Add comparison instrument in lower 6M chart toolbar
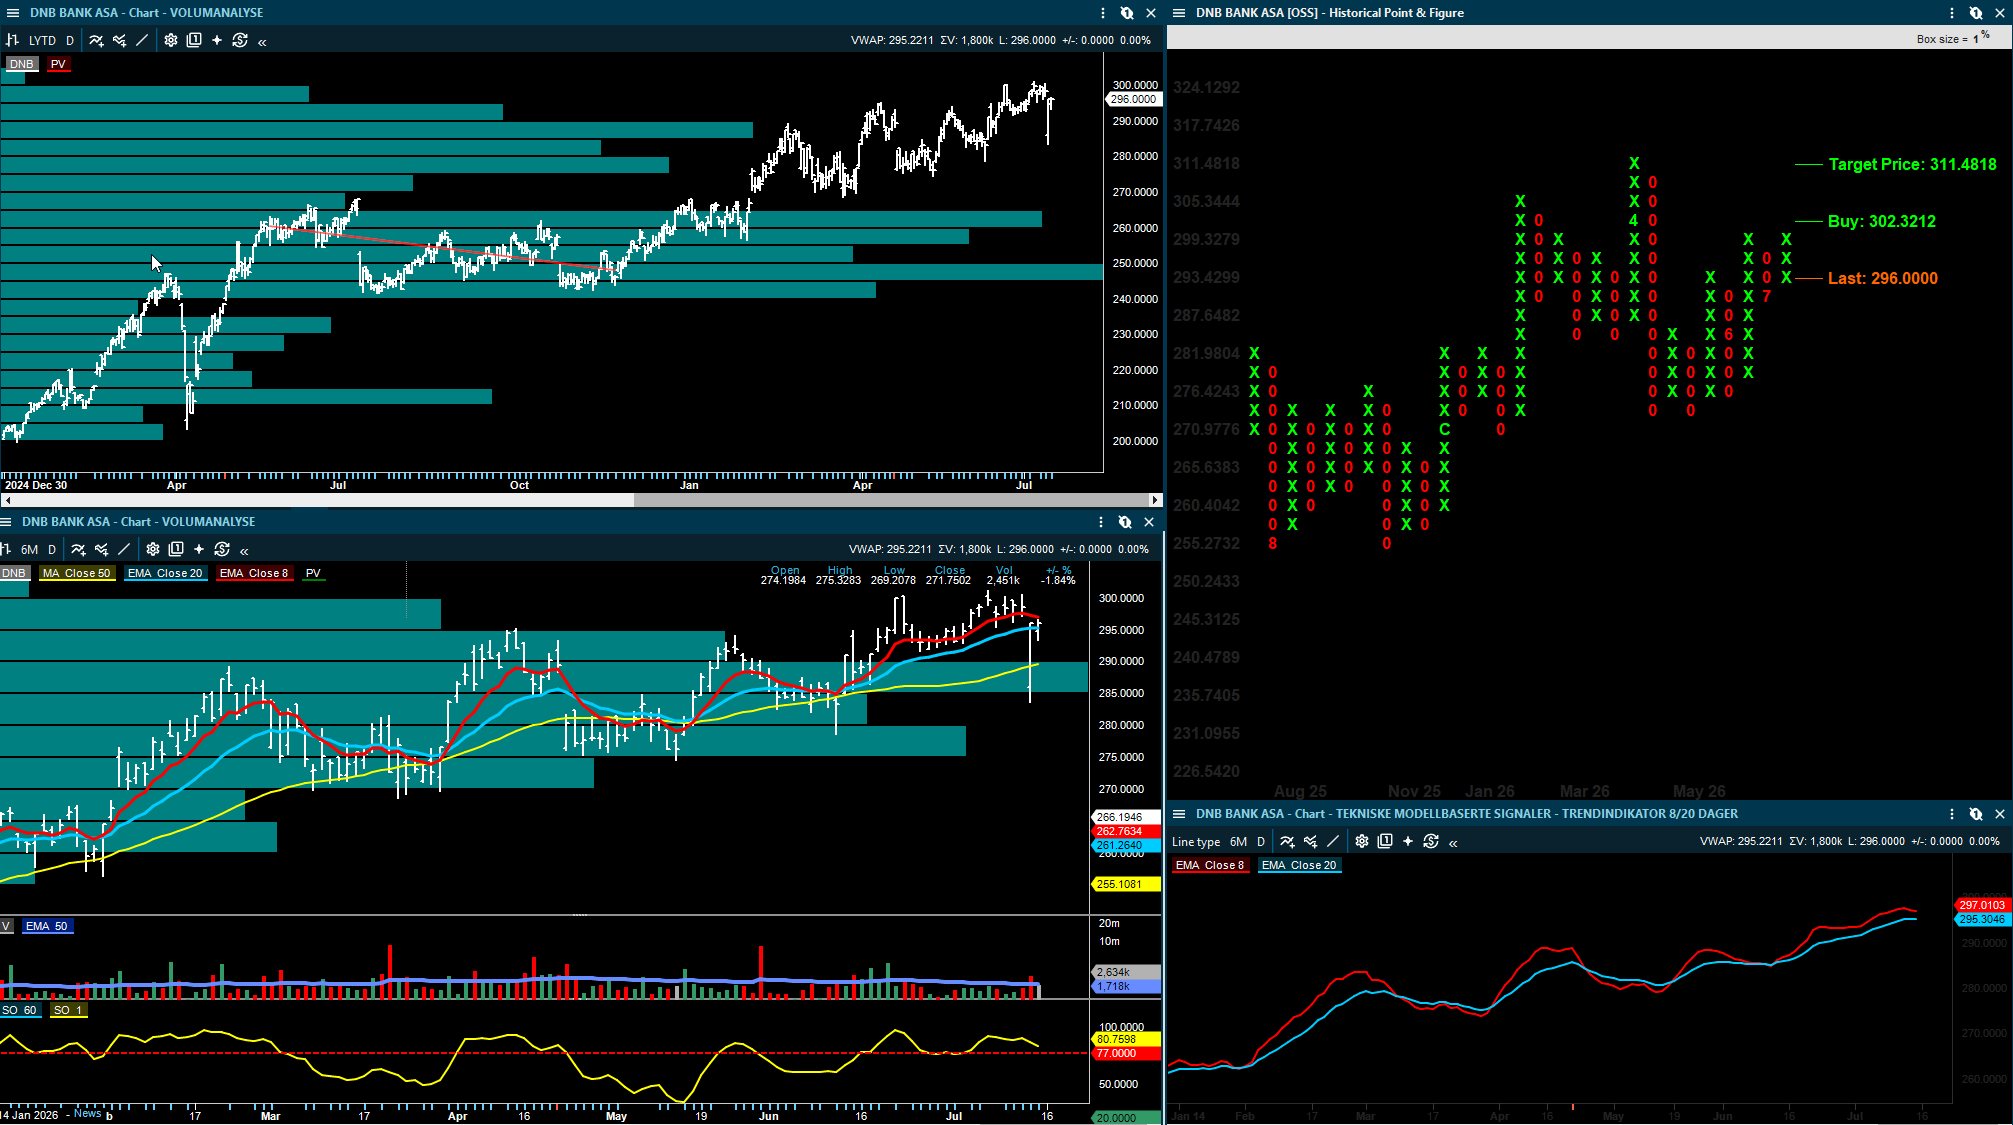 click(101, 549)
